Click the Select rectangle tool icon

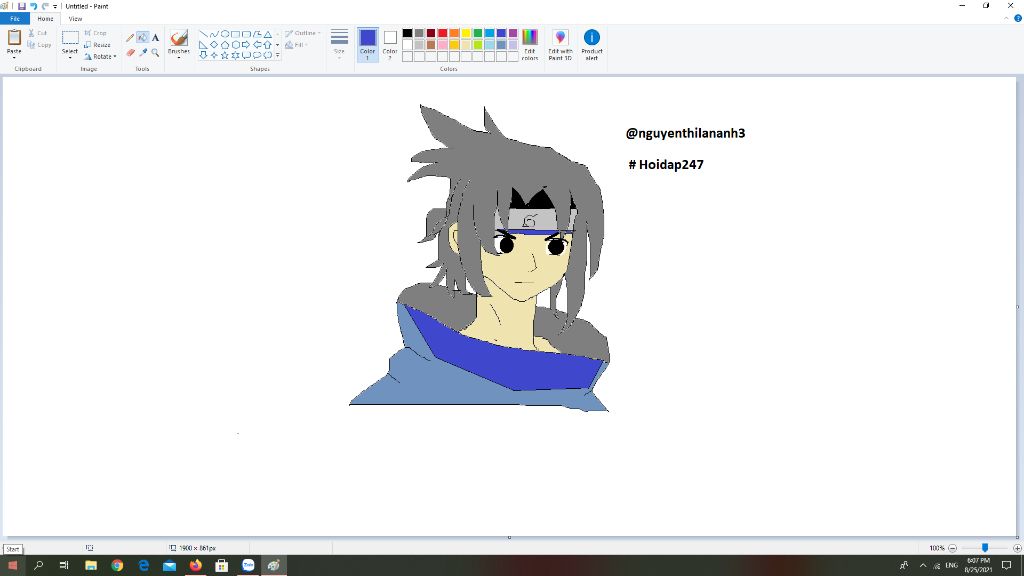[70, 38]
